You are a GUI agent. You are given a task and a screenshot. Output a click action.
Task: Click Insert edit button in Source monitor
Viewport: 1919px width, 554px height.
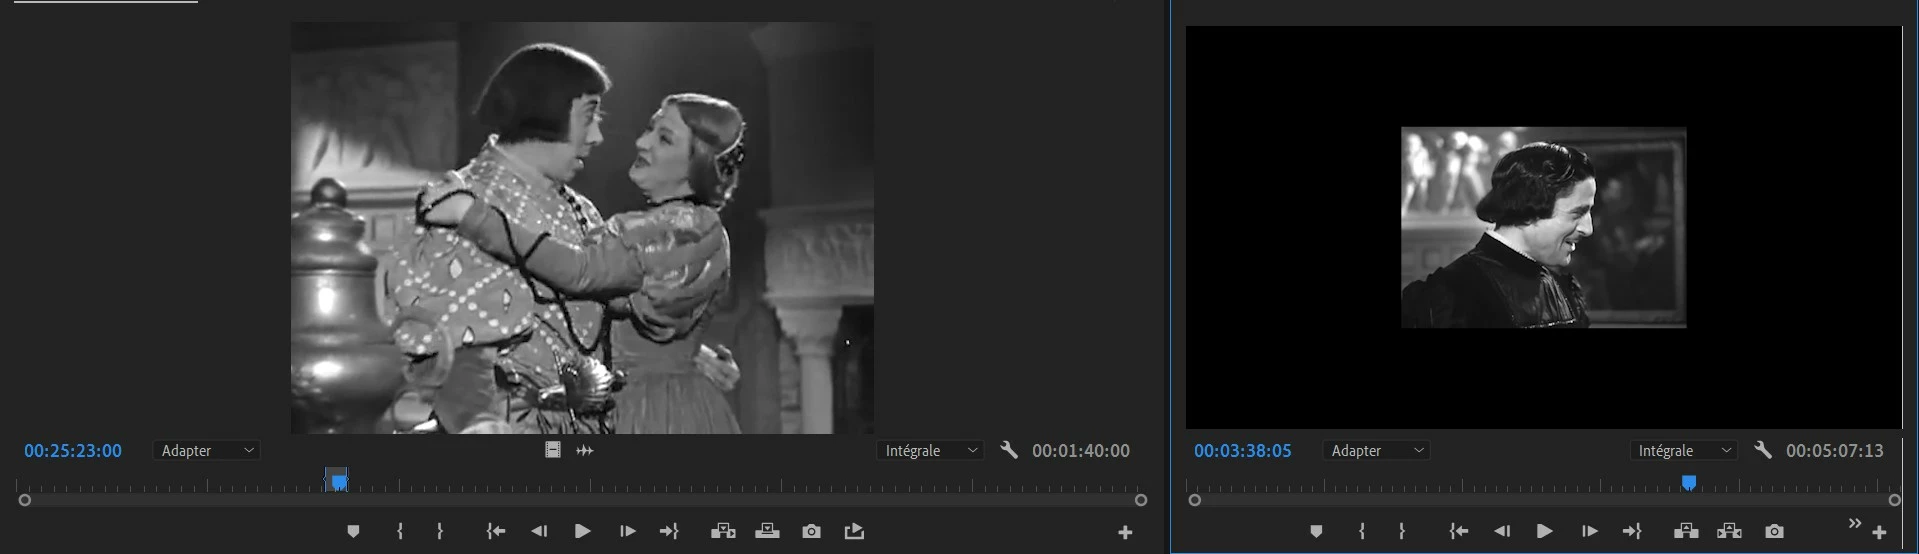click(x=723, y=531)
